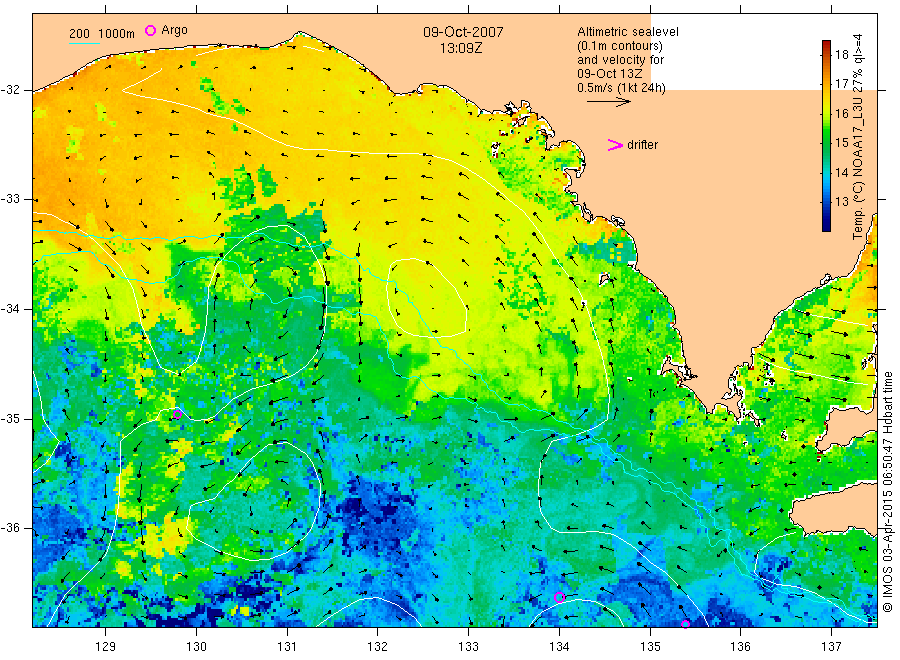
Task: Click the longitude label '134'
Action: (x=559, y=647)
